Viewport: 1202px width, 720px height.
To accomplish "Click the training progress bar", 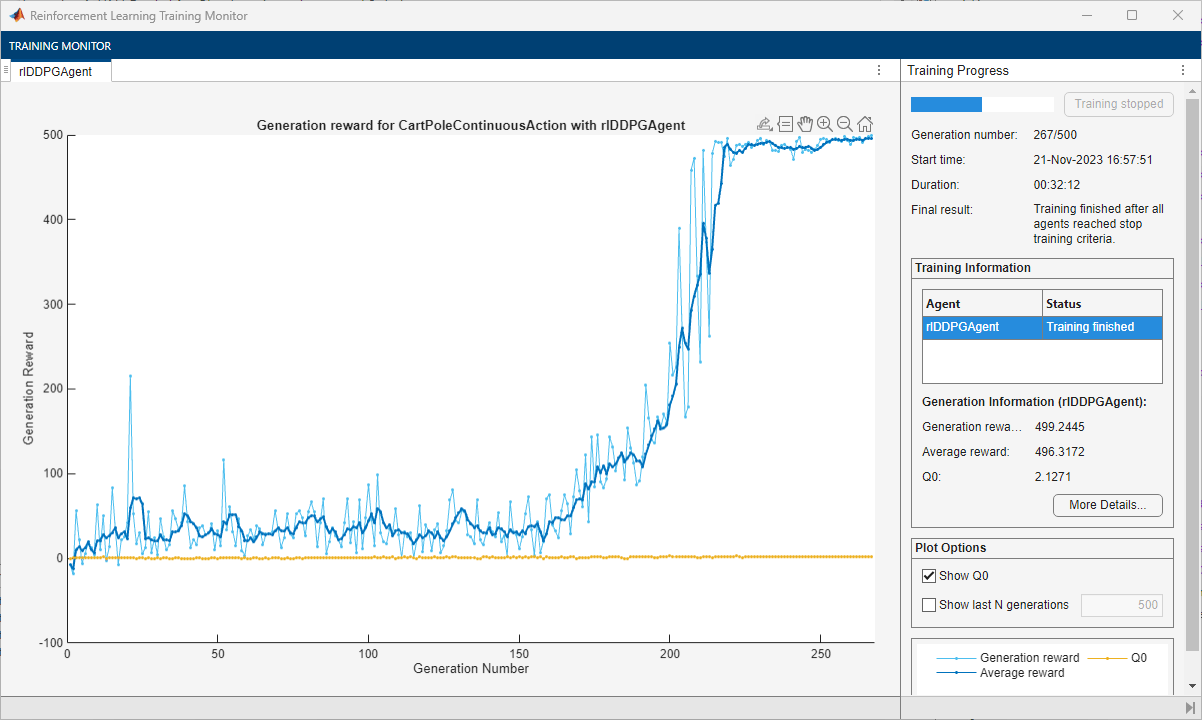I will click(x=982, y=103).
